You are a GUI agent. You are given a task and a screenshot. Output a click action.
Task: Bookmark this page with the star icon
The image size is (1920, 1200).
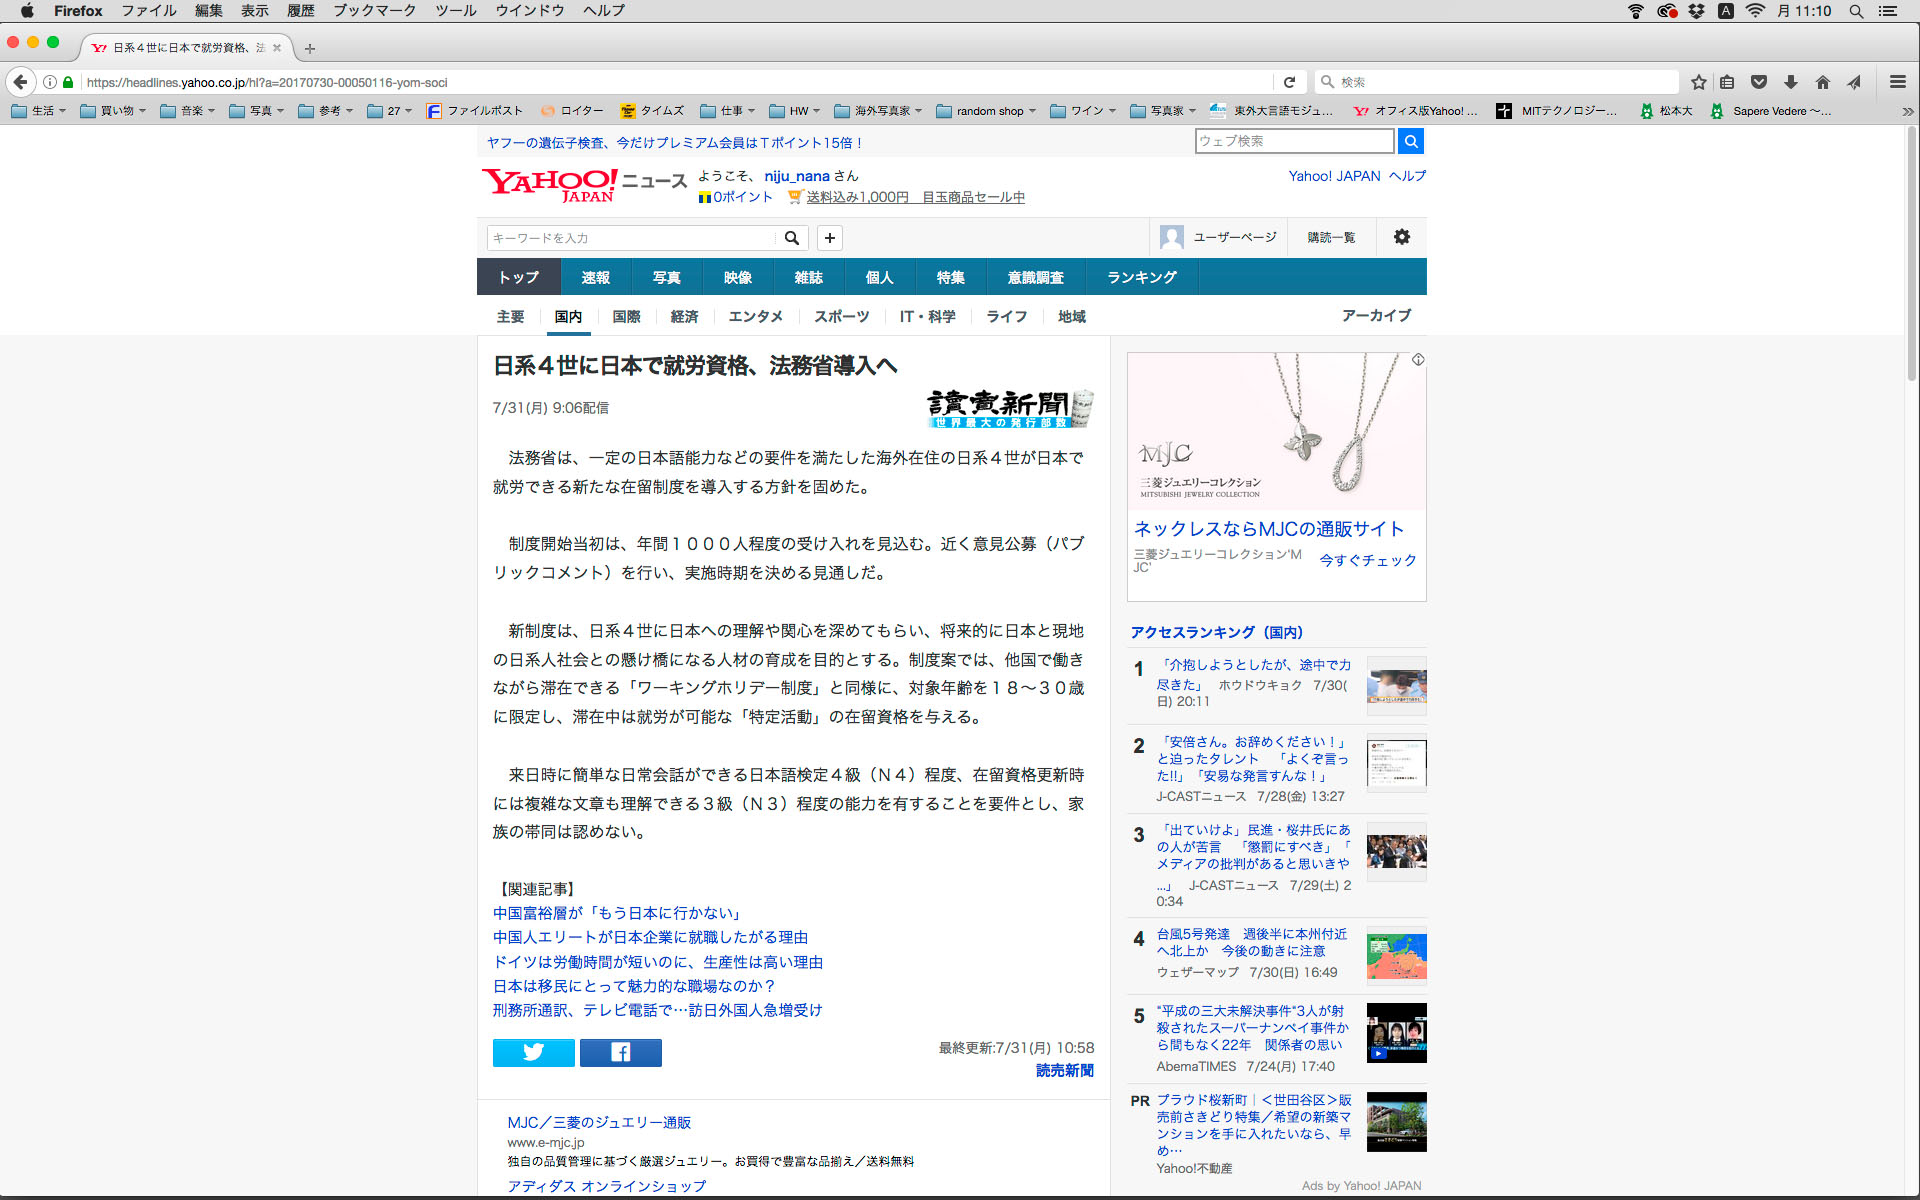(1698, 82)
